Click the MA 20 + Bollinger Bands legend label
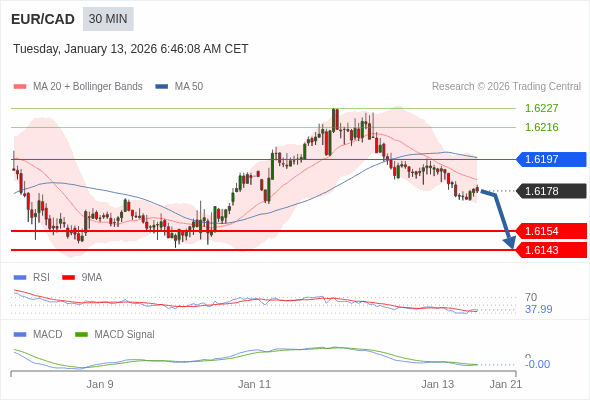The width and height of the screenshot is (590, 400). 88,87
